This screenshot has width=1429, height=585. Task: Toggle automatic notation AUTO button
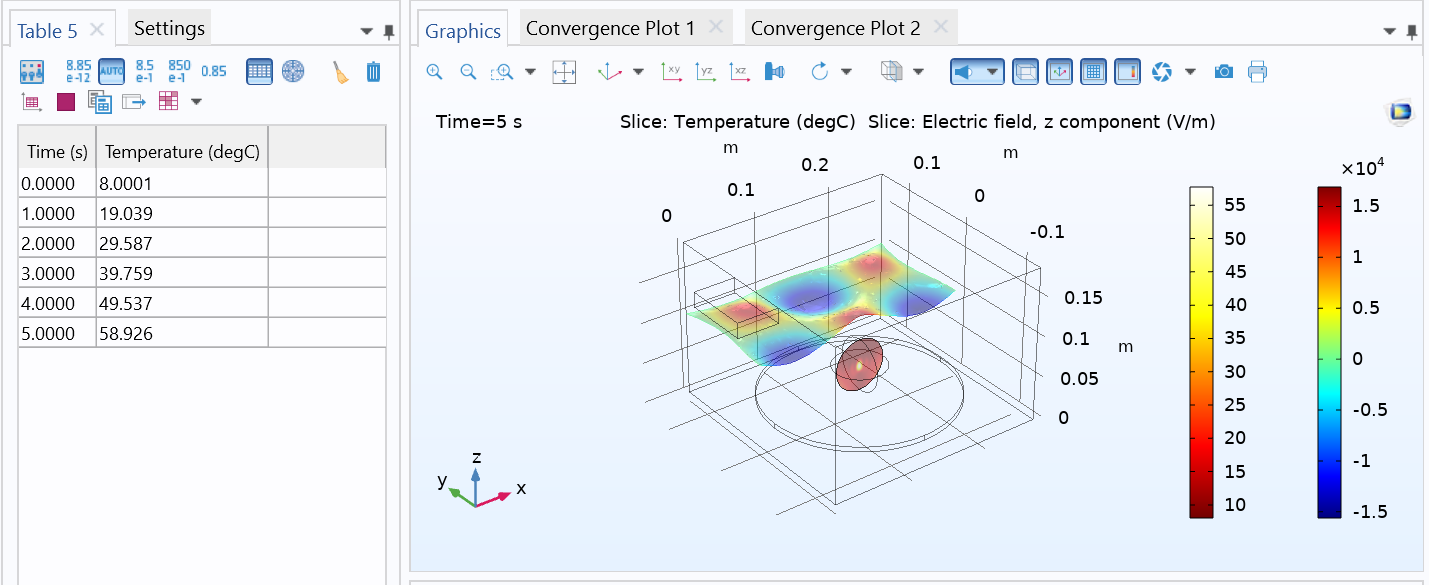111,72
